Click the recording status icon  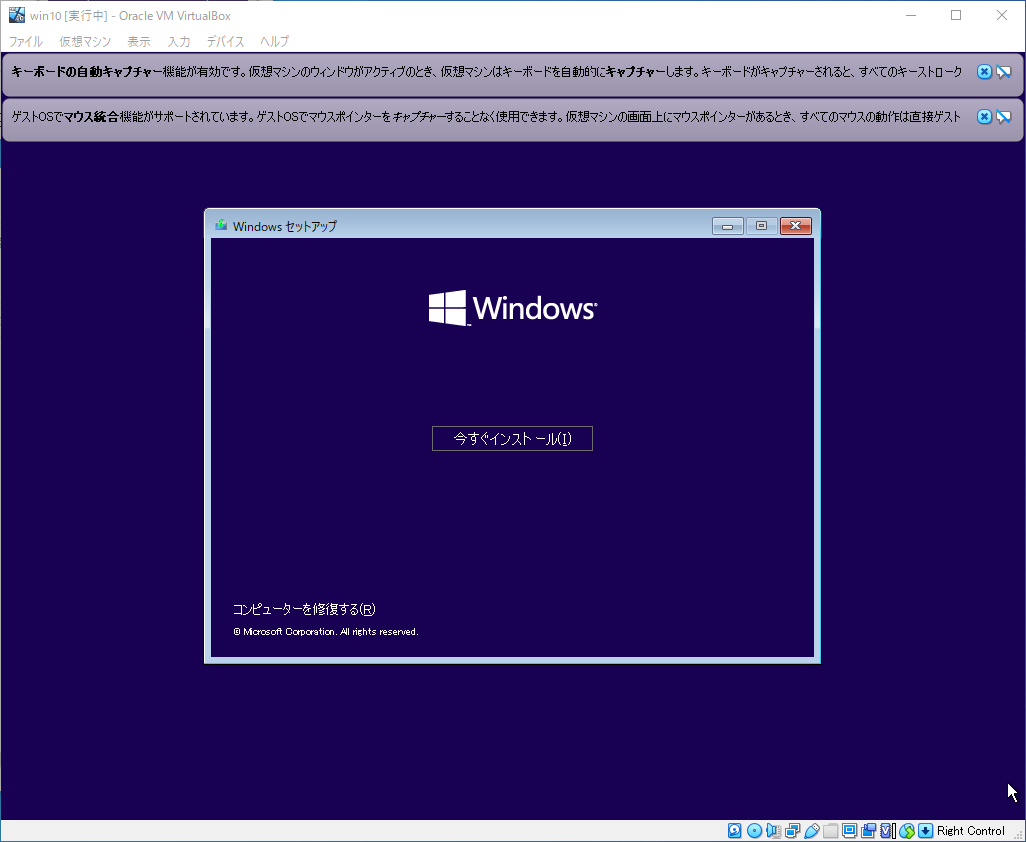pyautogui.click(x=868, y=830)
